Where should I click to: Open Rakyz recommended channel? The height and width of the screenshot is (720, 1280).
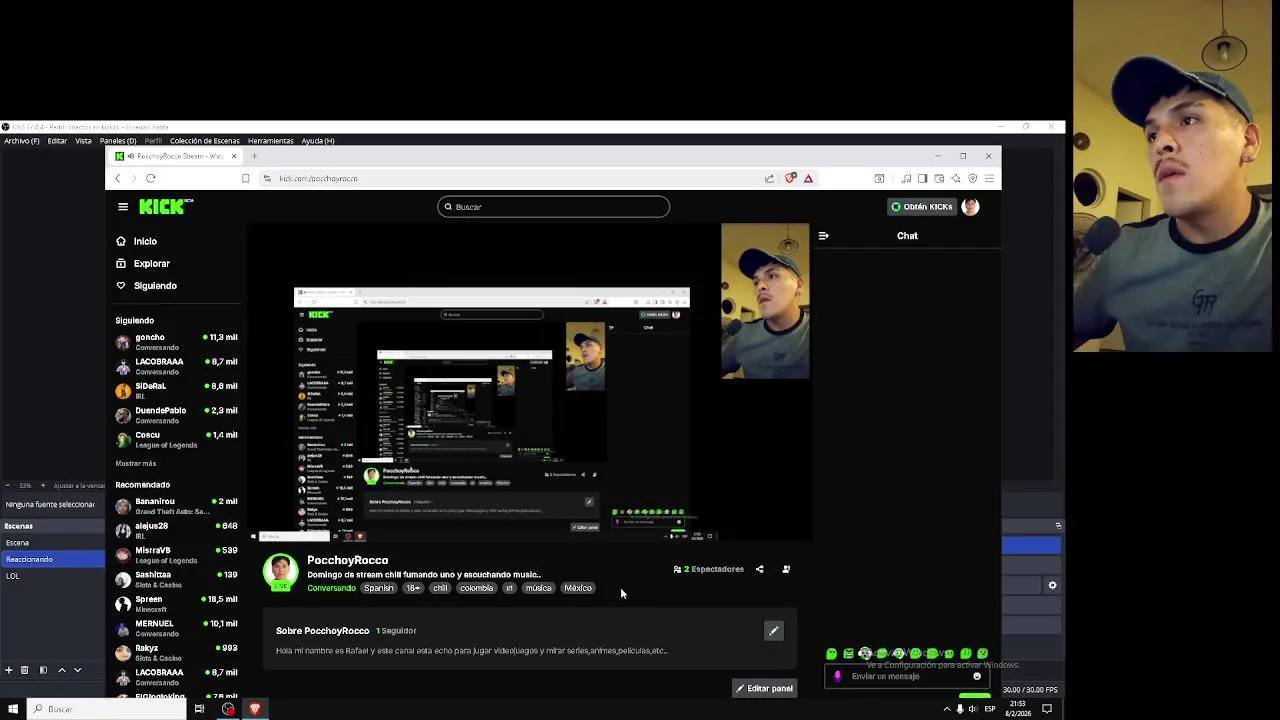click(x=176, y=653)
